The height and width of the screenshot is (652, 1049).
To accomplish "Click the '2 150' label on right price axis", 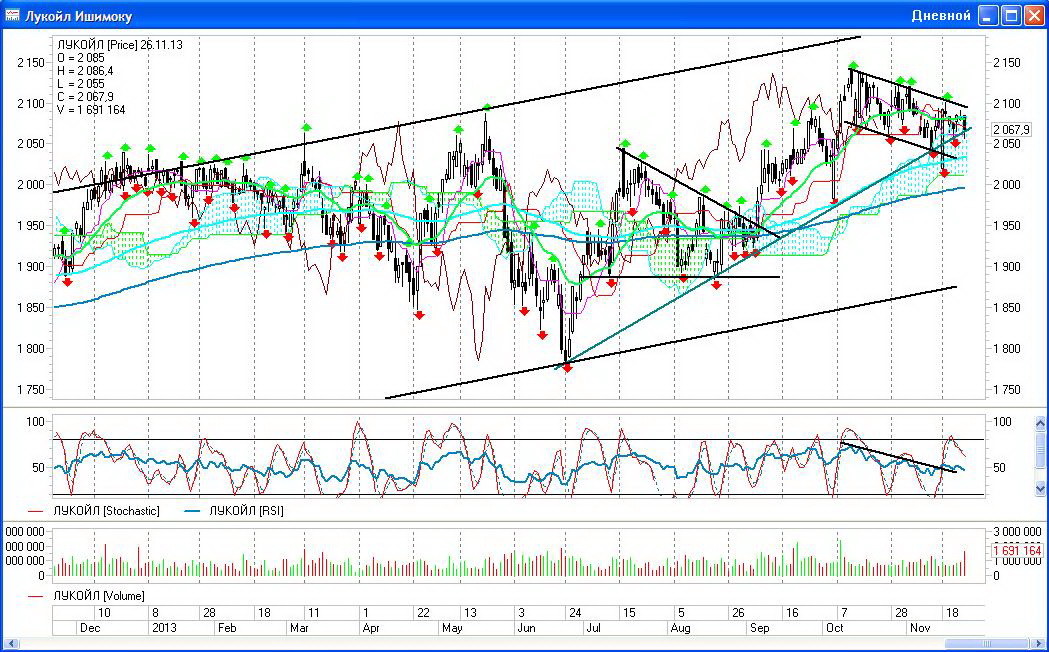I will (x=1007, y=63).
